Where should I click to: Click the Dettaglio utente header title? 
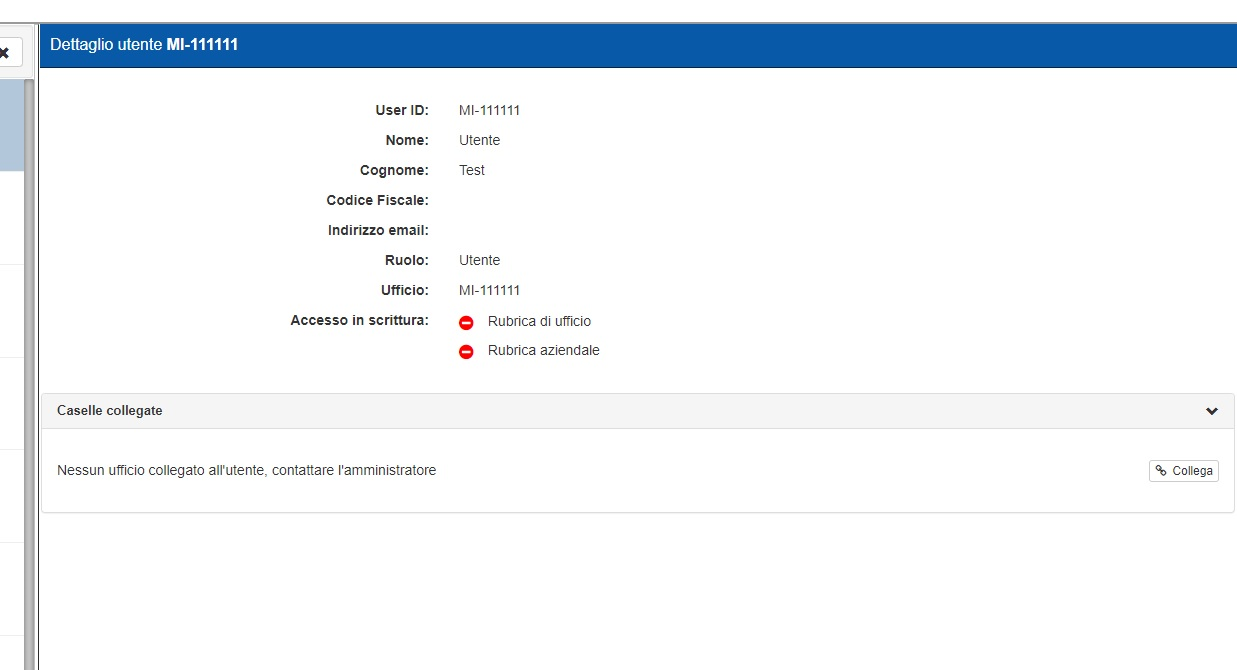[x=144, y=45]
